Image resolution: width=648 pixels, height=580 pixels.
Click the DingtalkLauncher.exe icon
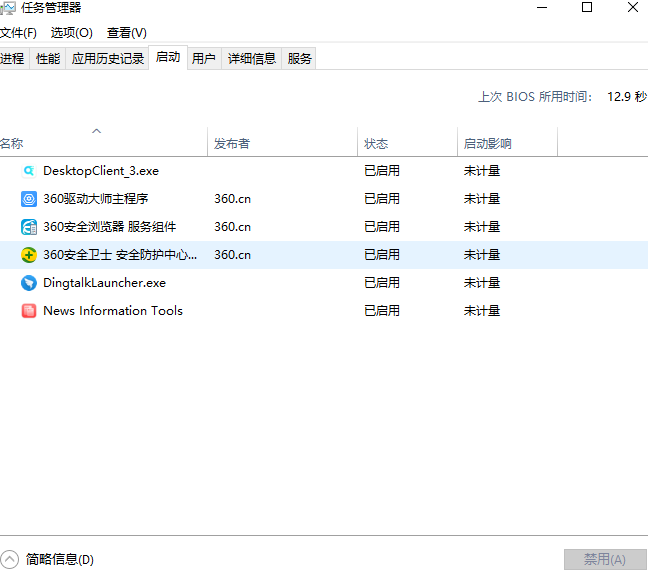pos(29,283)
